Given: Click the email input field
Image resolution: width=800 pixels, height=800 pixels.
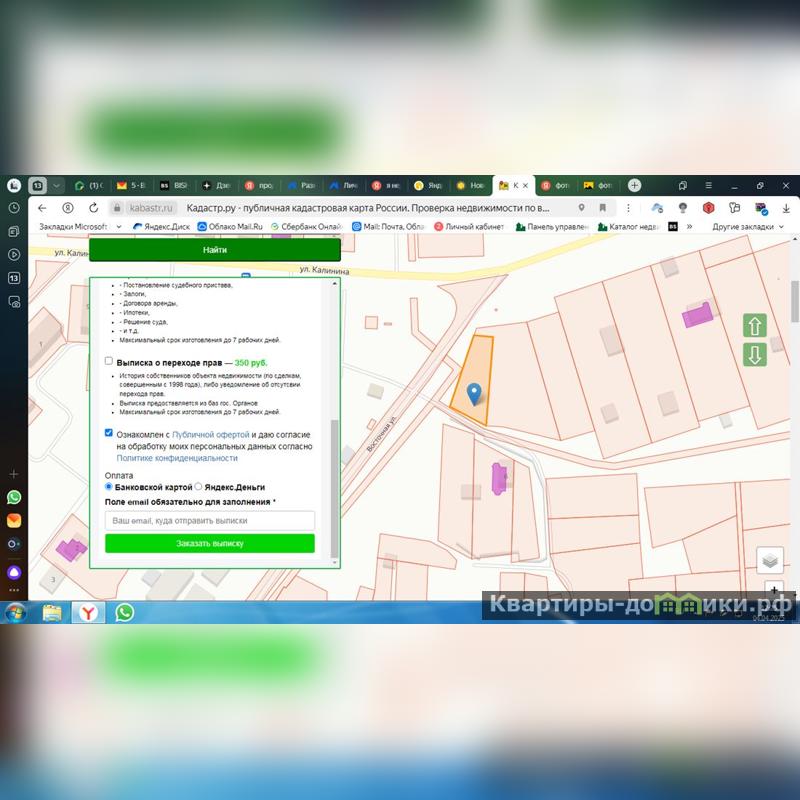Looking at the screenshot, I should click(x=209, y=521).
